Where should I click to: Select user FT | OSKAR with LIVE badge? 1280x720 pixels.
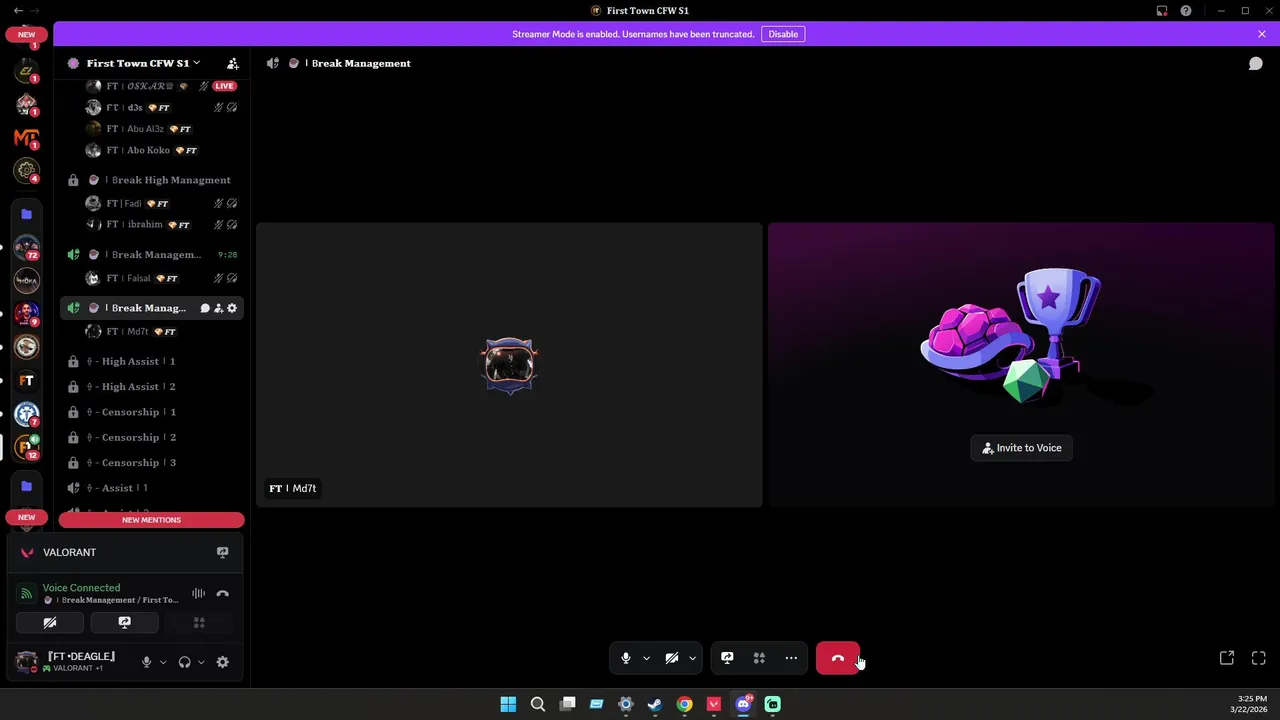(161, 86)
